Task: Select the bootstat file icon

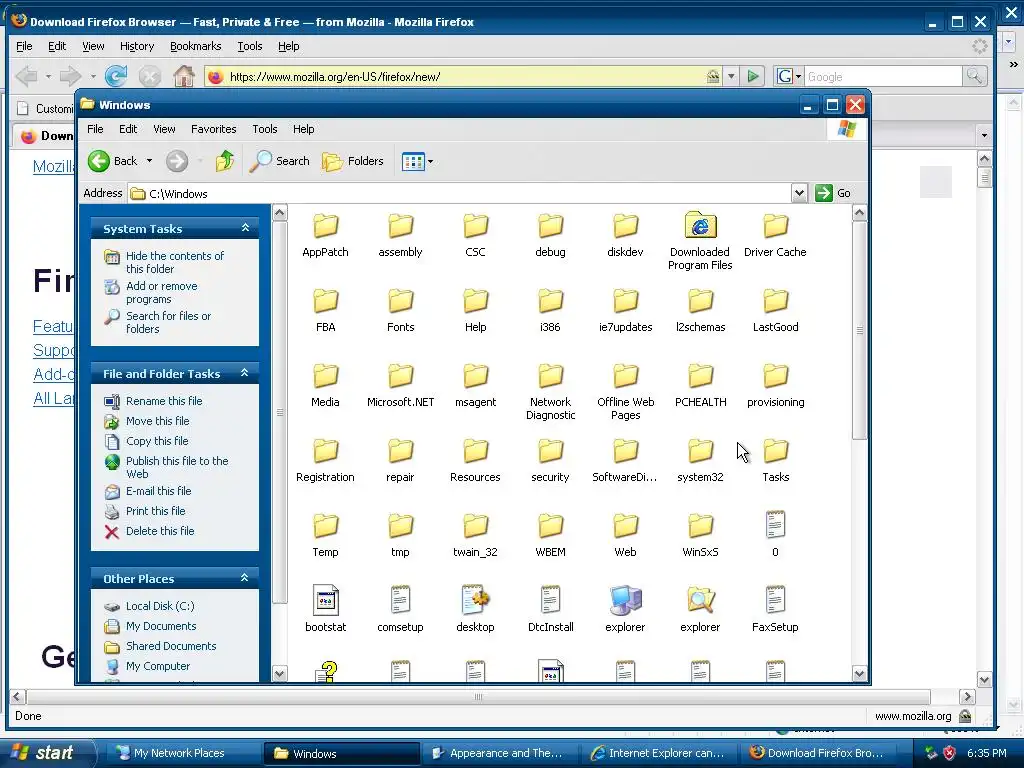Action: pyautogui.click(x=325, y=609)
